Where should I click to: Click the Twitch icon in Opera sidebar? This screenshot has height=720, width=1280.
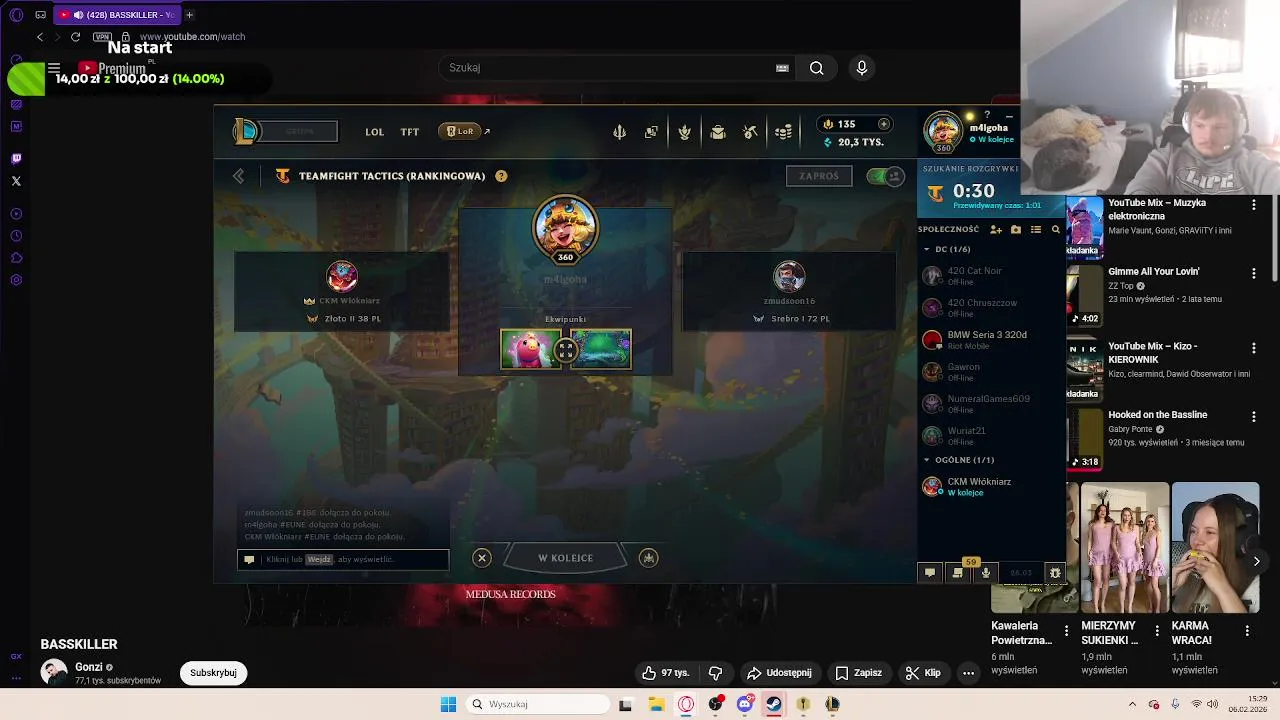16,158
